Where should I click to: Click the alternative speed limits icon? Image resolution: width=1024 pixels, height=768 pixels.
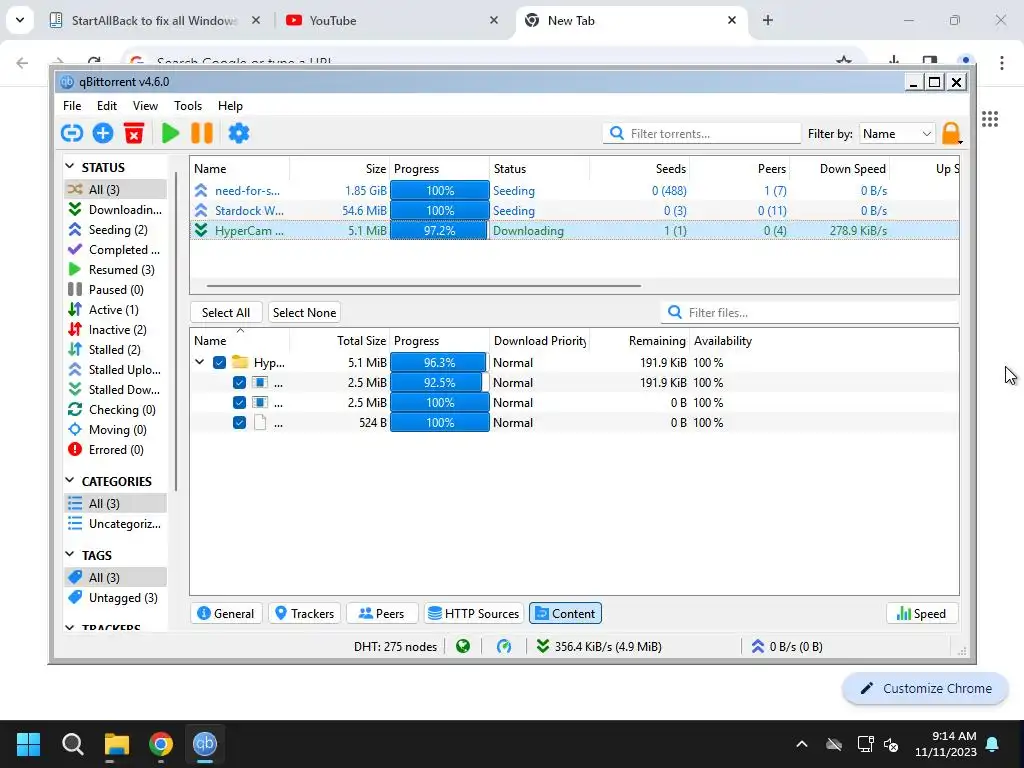[504, 647]
